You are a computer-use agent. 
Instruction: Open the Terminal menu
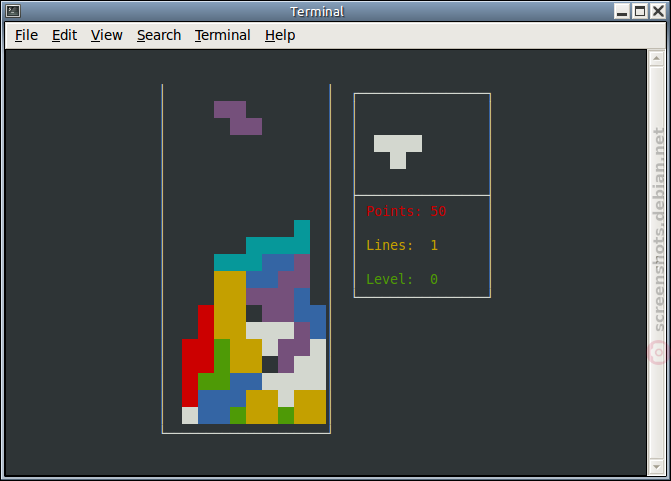tap(223, 35)
